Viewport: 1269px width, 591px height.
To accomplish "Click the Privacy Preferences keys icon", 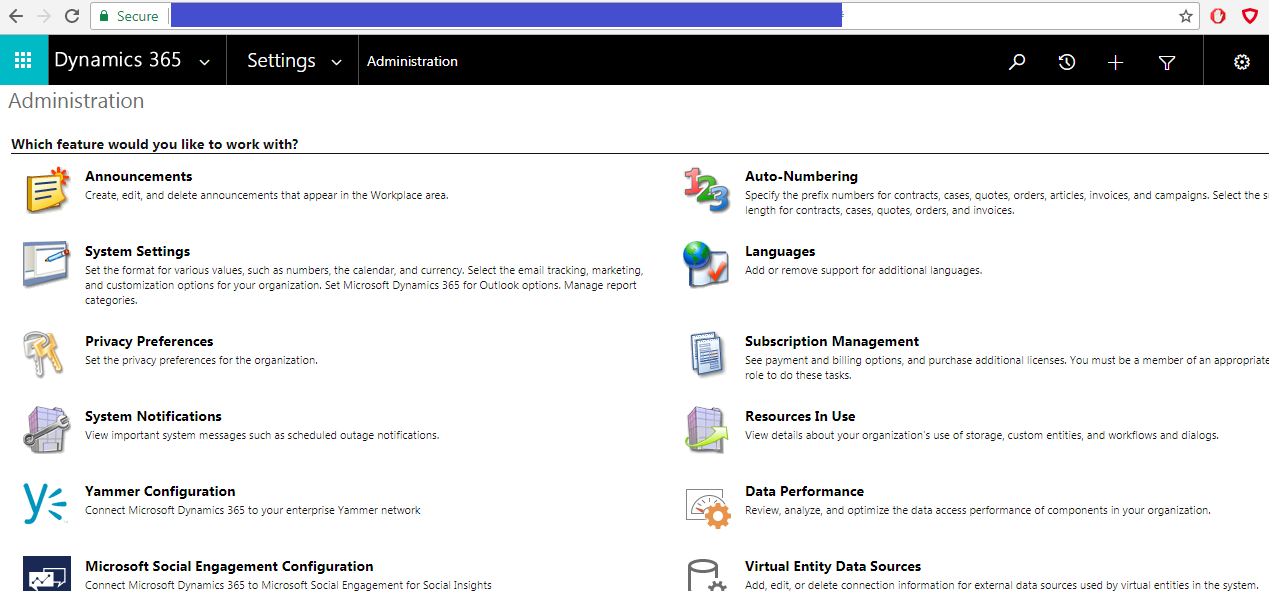I will tap(44, 354).
